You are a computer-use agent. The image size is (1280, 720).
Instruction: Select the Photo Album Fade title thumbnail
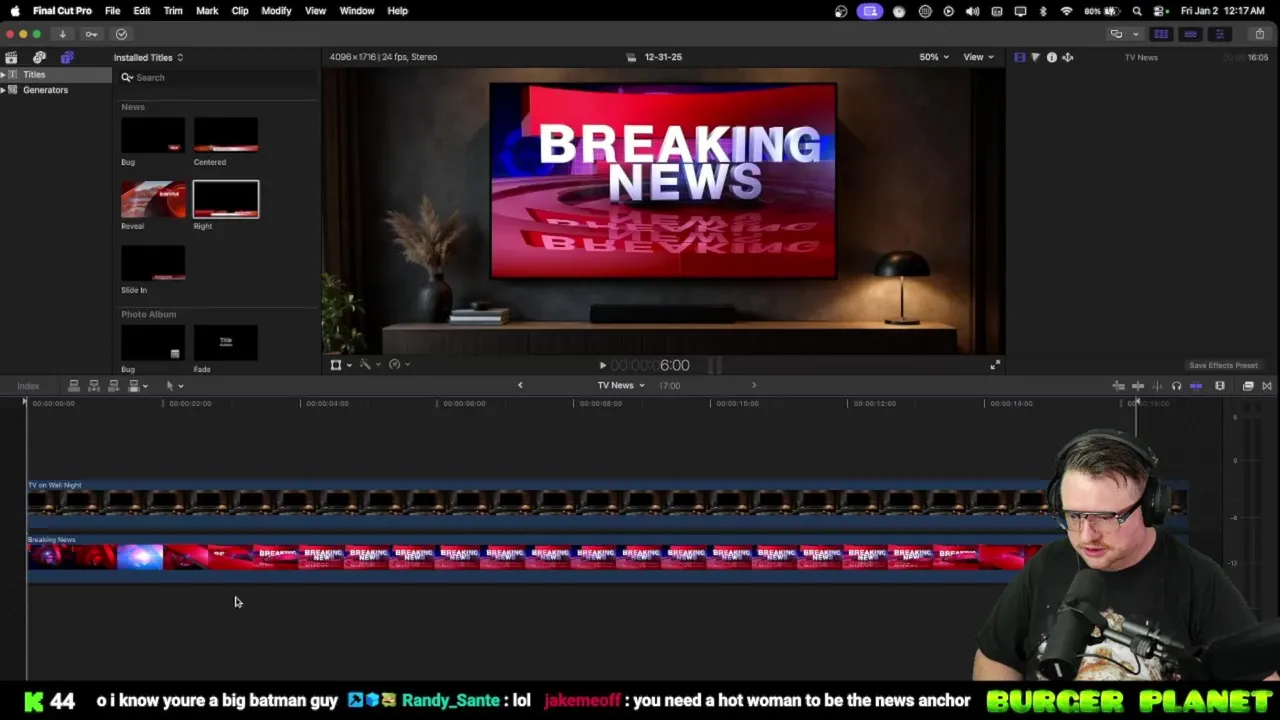(x=225, y=343)
